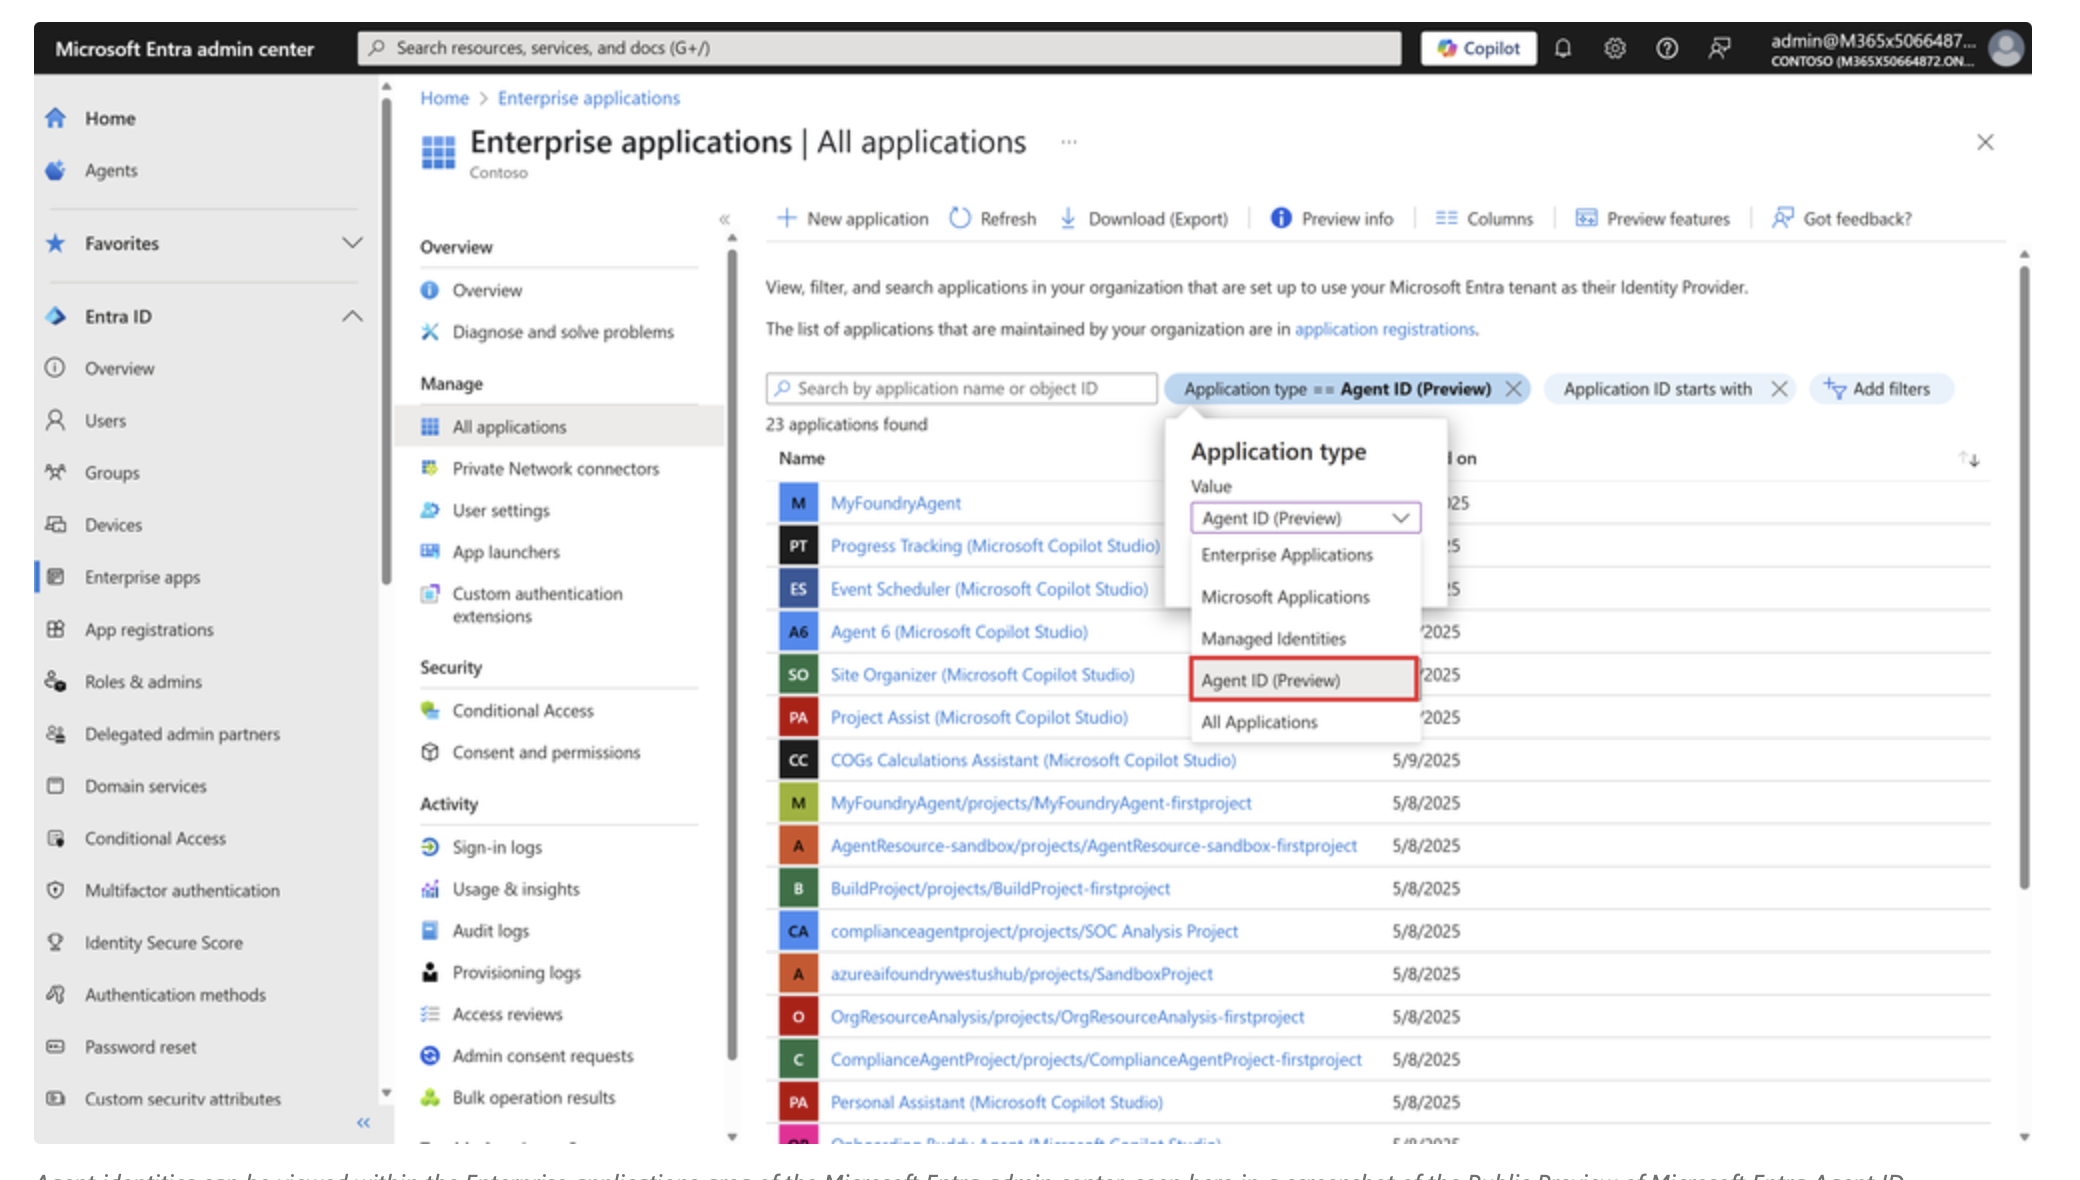This screenshot has width=2080, height=1180.
Task: Click the Provisioning logs icon
Action: pyautogui.click(x=430, y=972)
